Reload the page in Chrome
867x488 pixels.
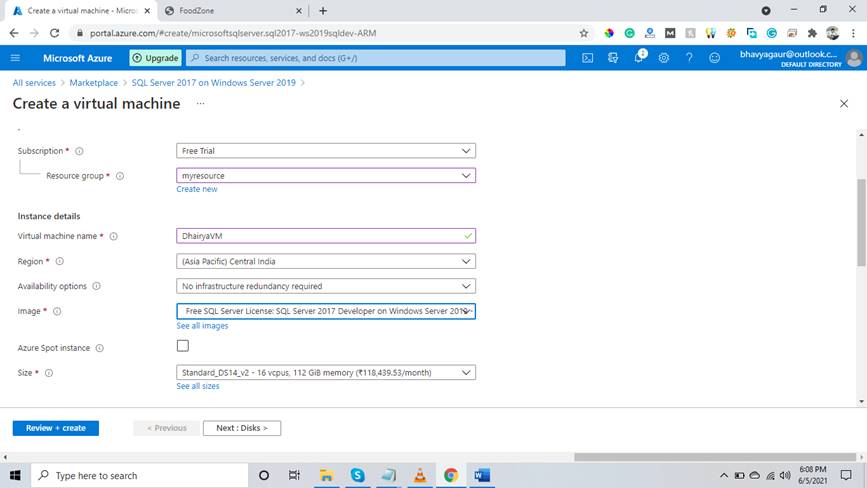(x=54, y=33)
